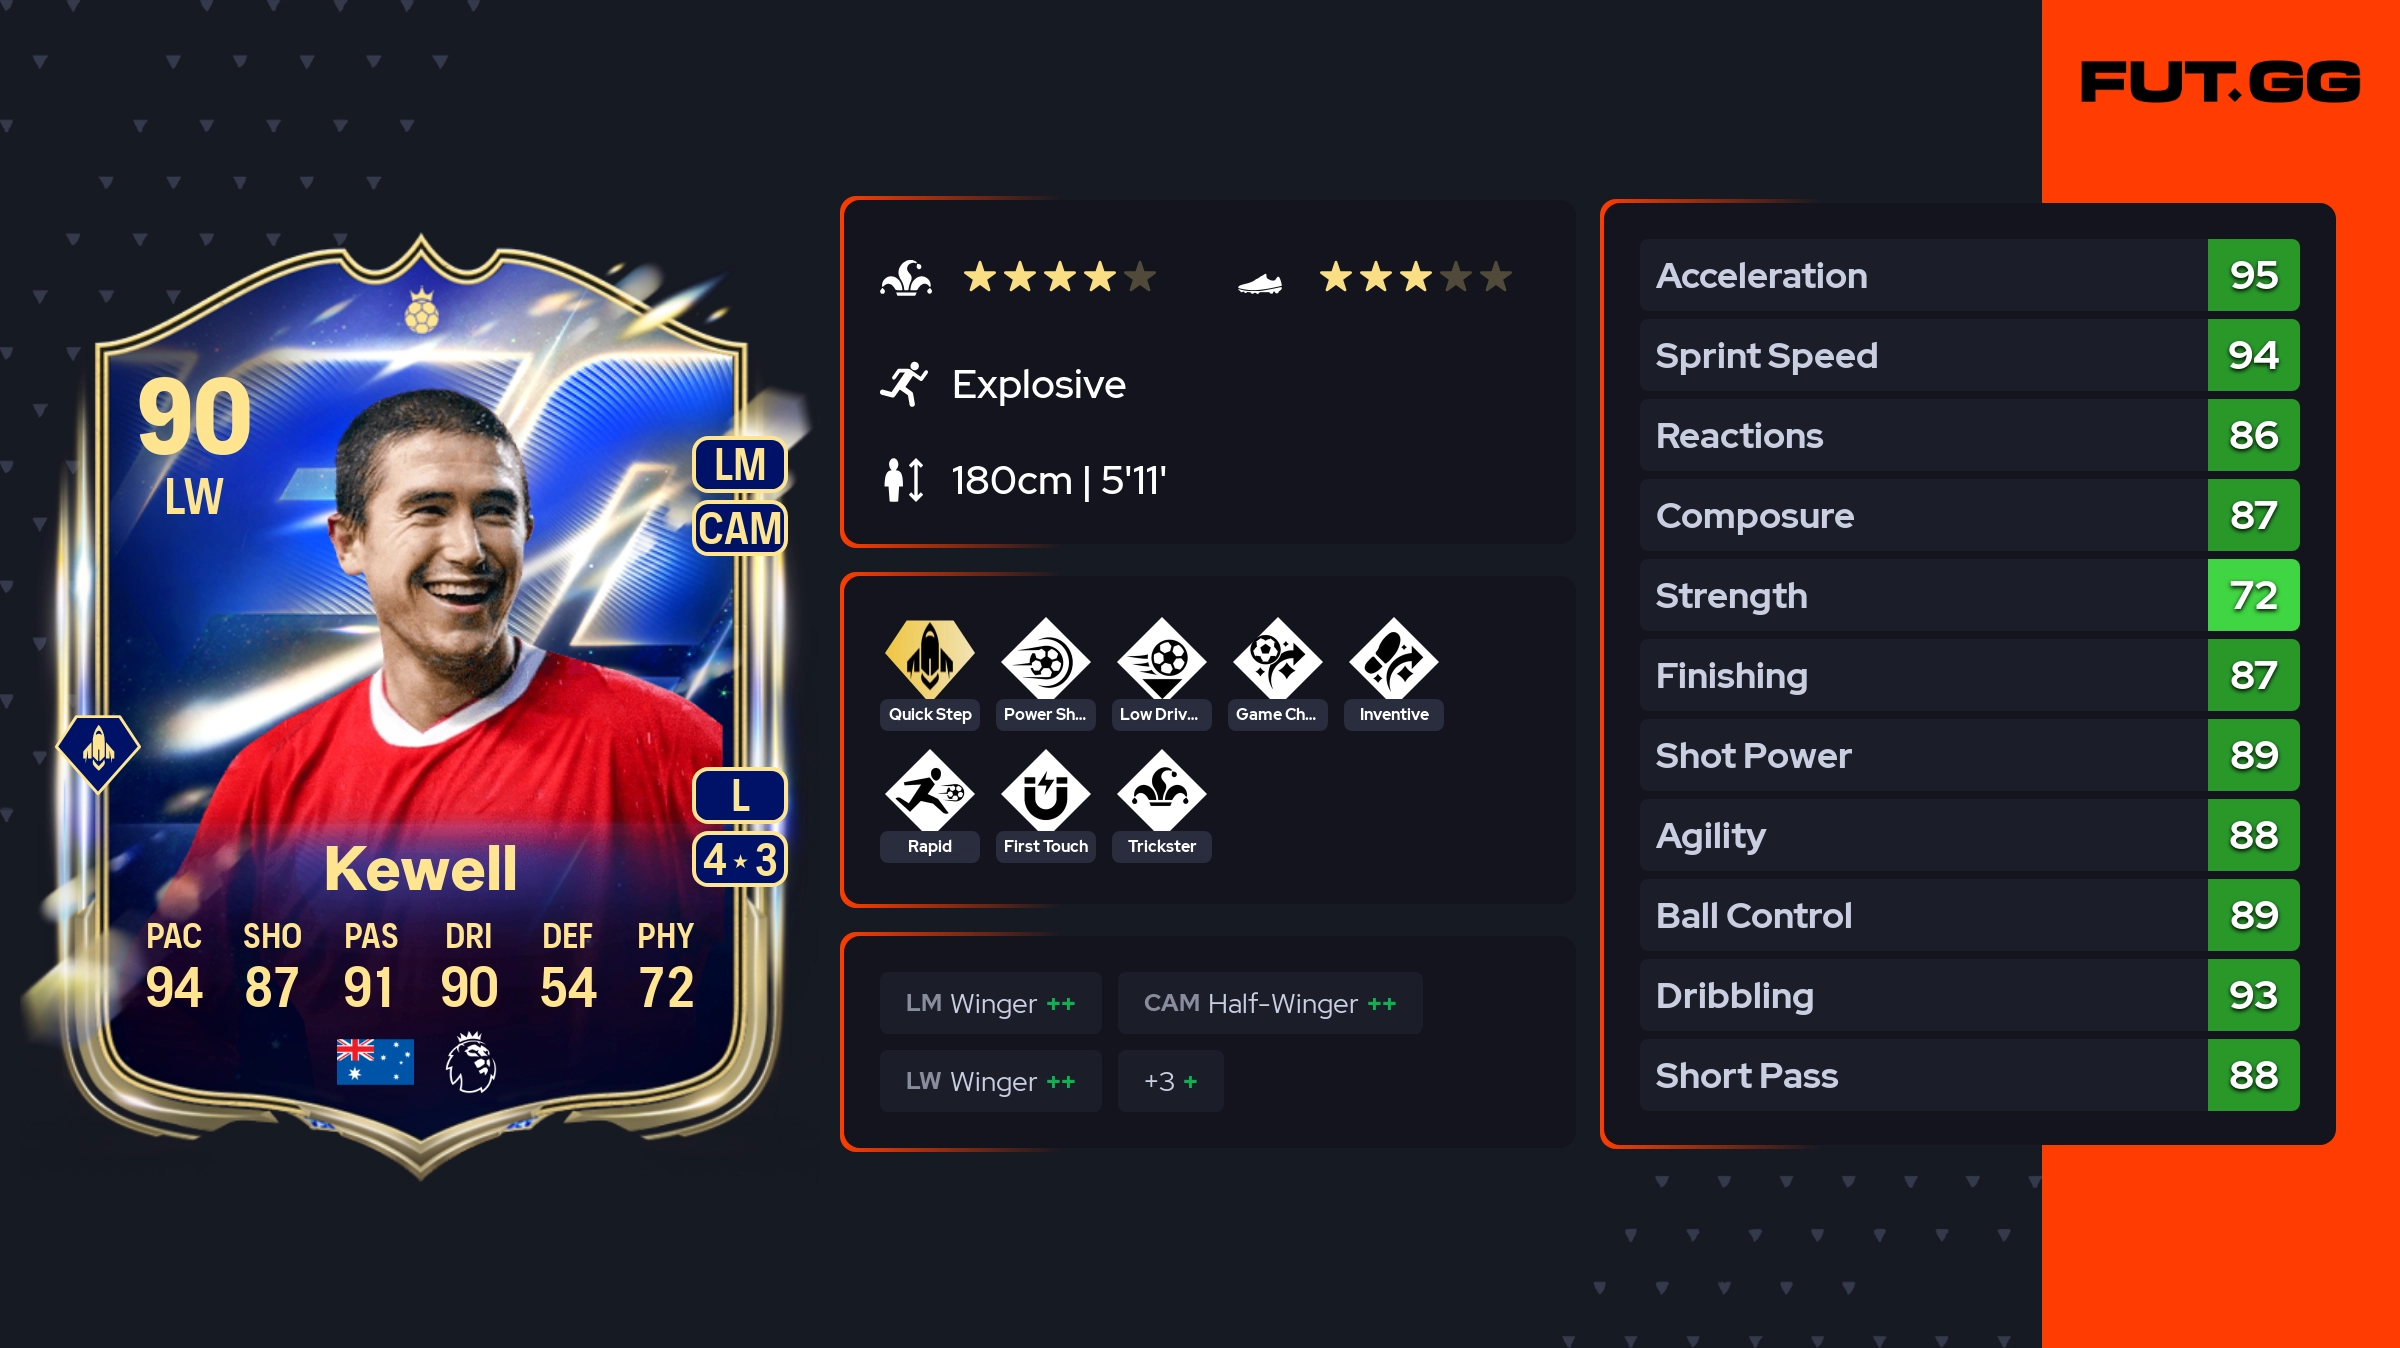
Task: Click the green Strength 72 value box
Action: pos(2254,595)
